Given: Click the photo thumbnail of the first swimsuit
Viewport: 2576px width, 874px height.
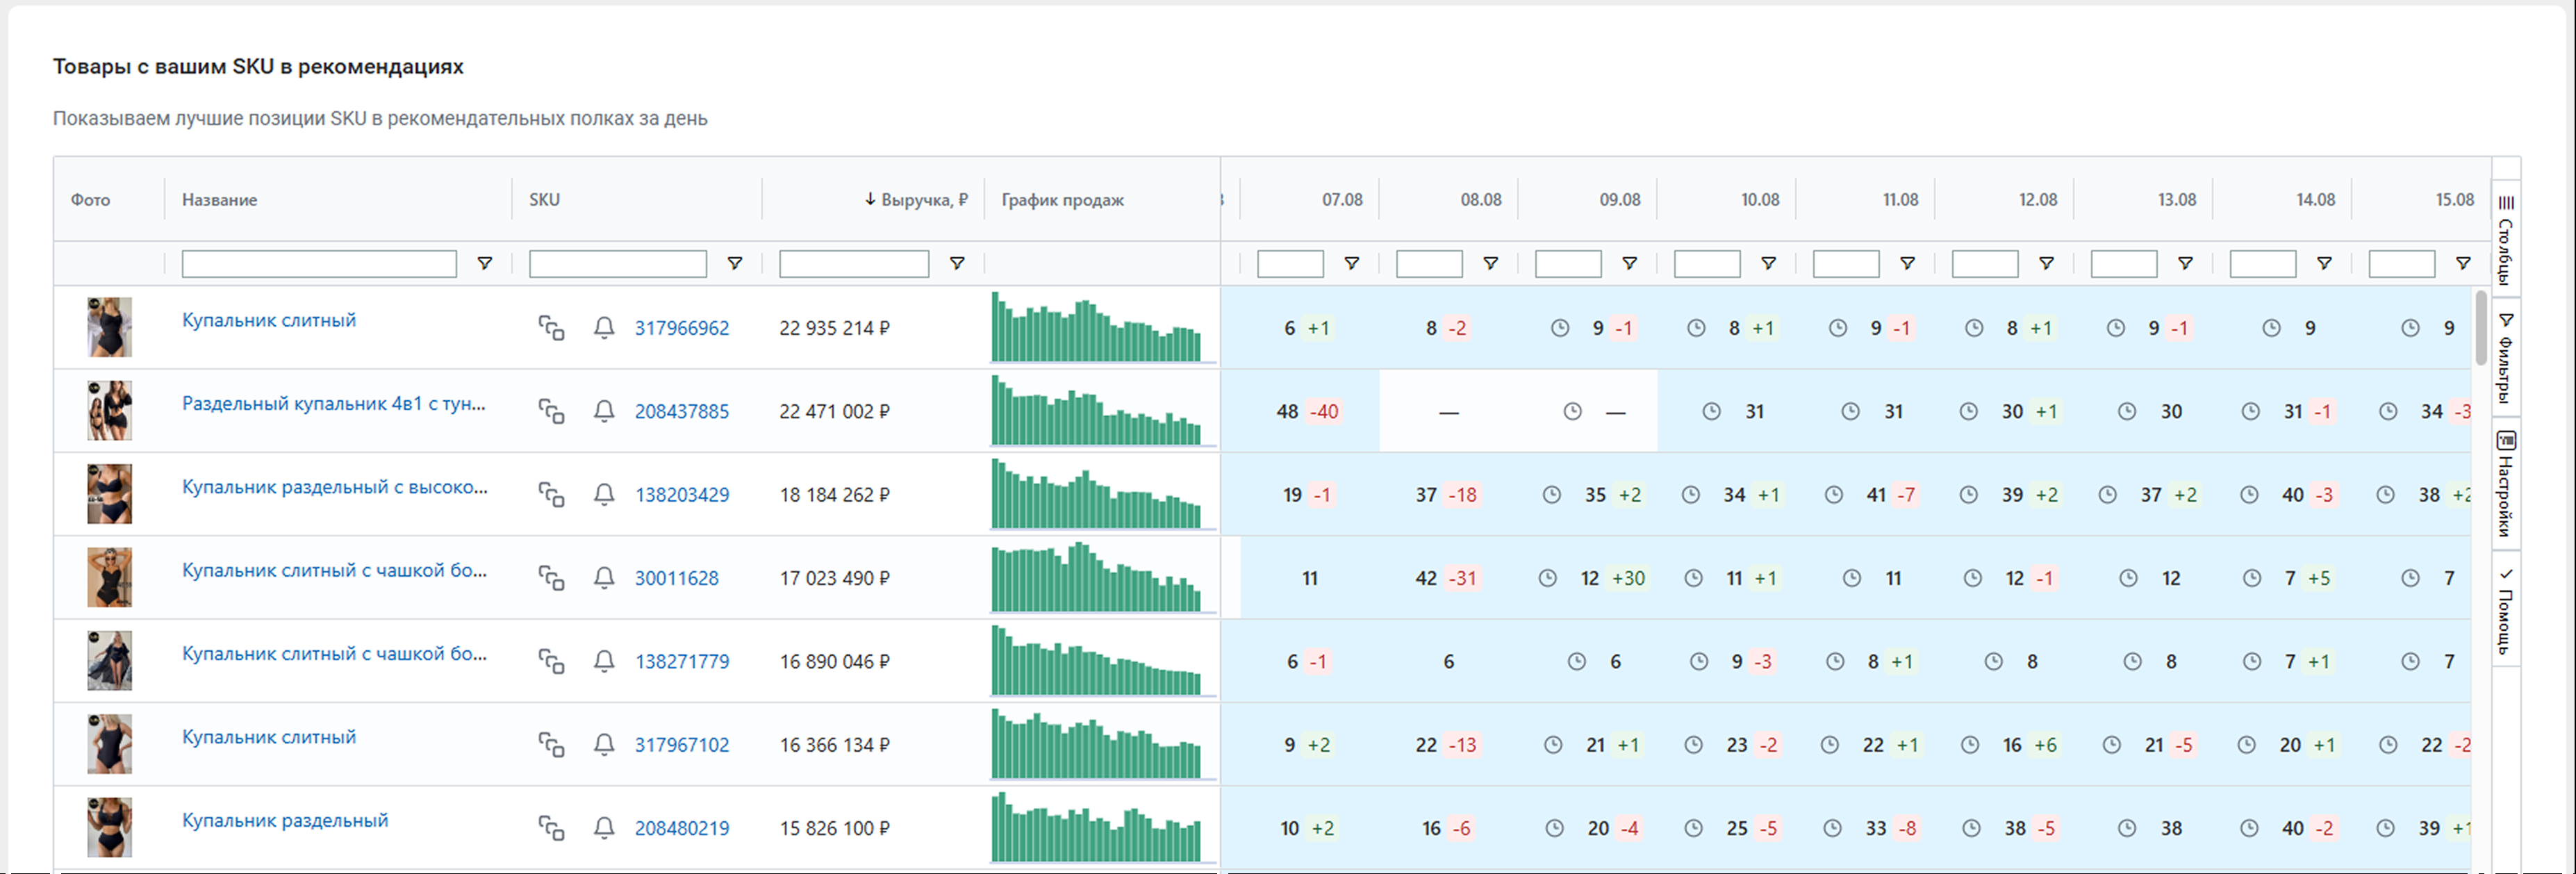Looking at the screenshot, I should point(109,327).
